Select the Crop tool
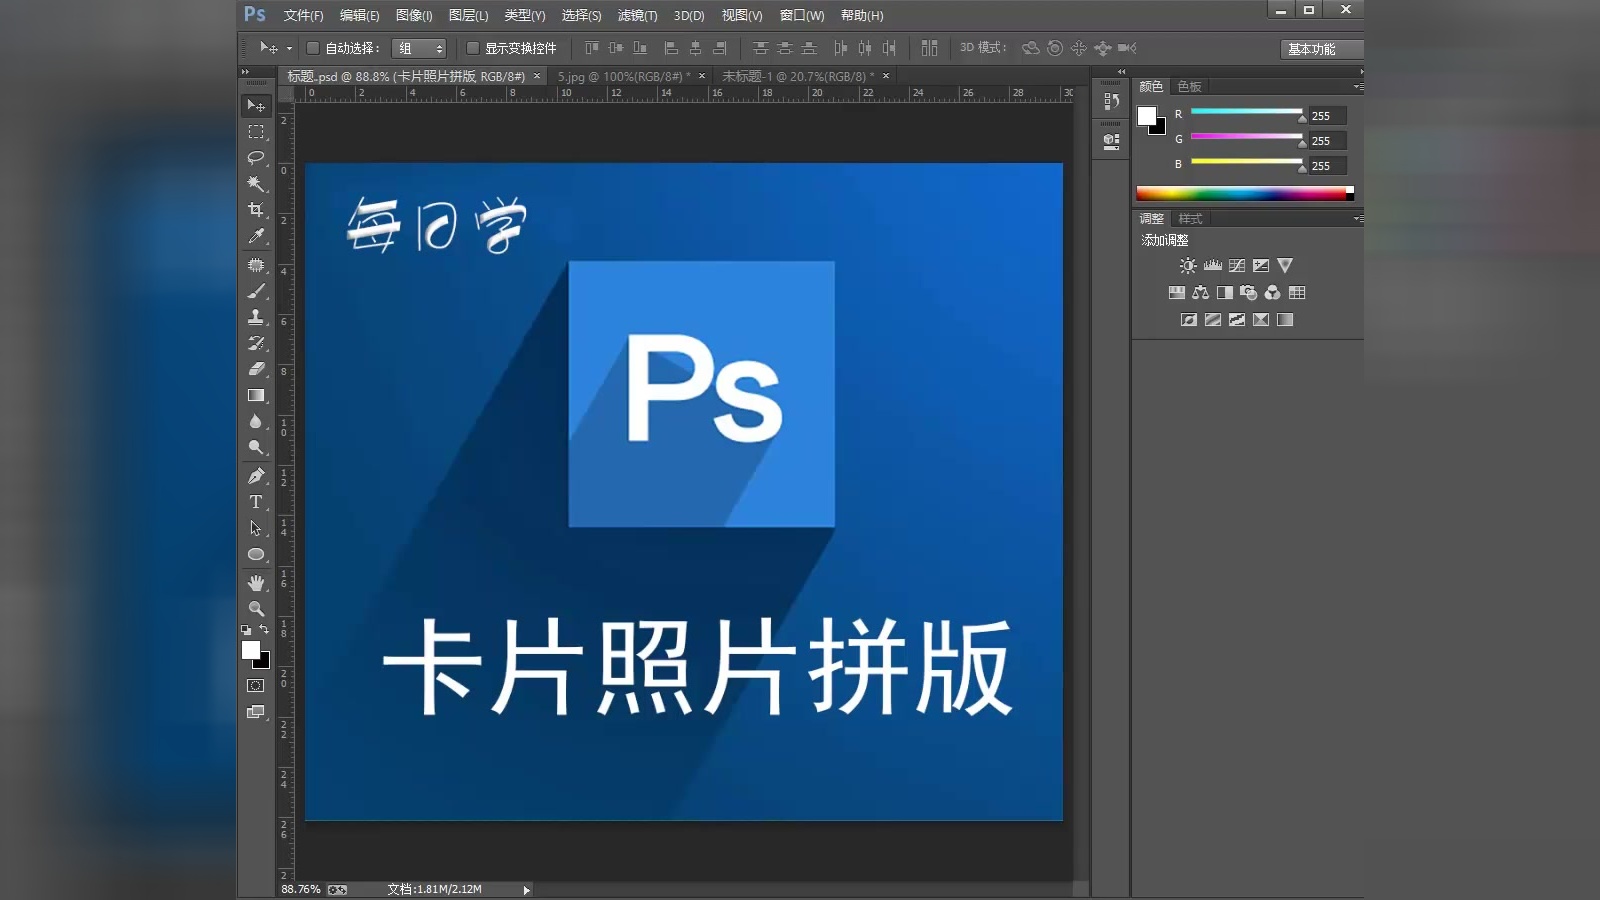The image size is (1600, 900). tap(256, 210)
